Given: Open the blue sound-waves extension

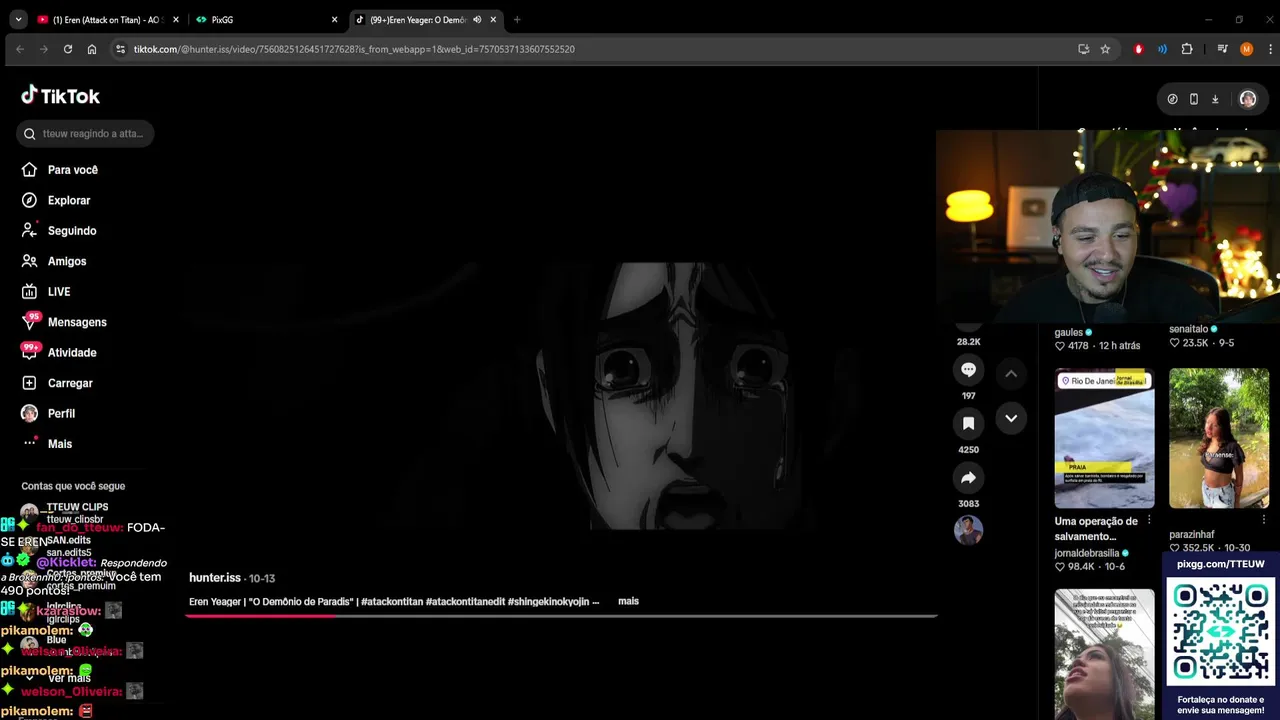Looking at the screenshot, I should pyautogui.click(x=1162, y=49).
